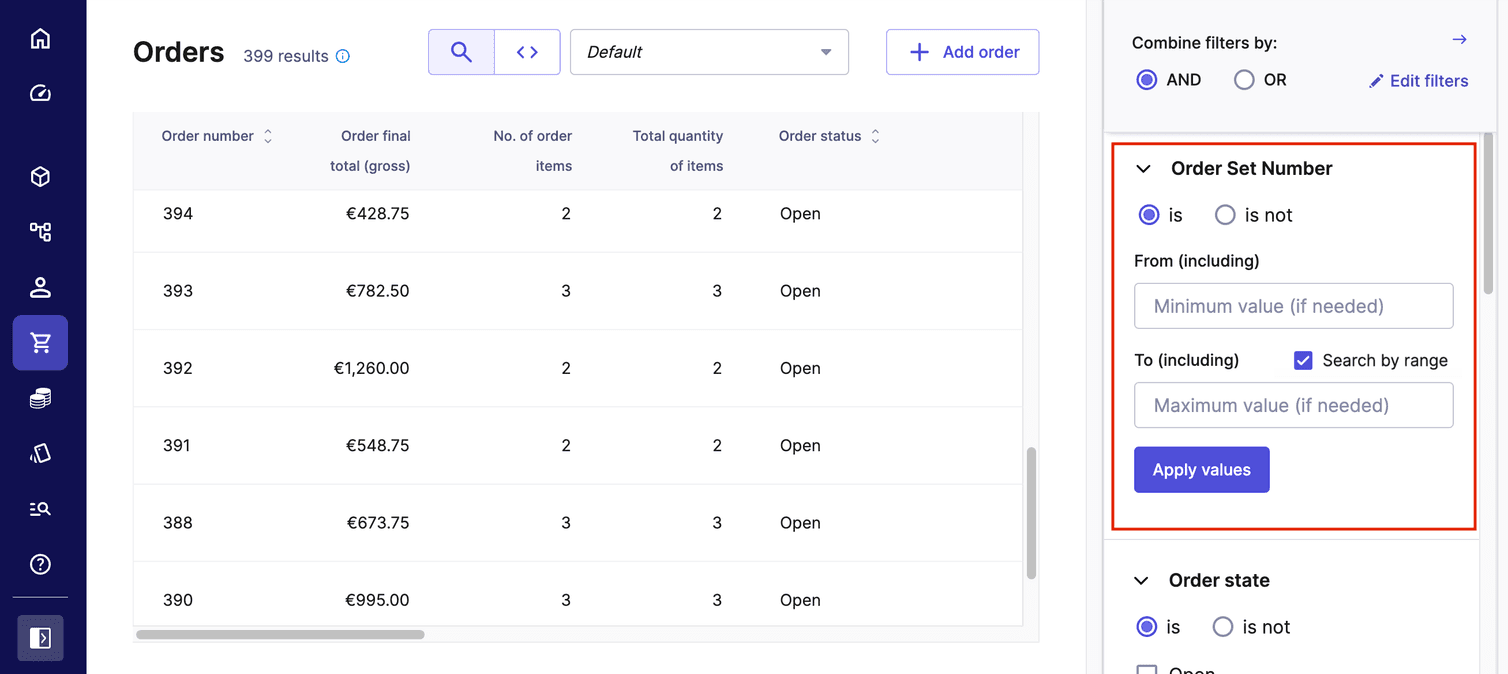The image size is (1508, 674).
Task: Click the home icon in sidebar
Action: click(x=40, y=39)
